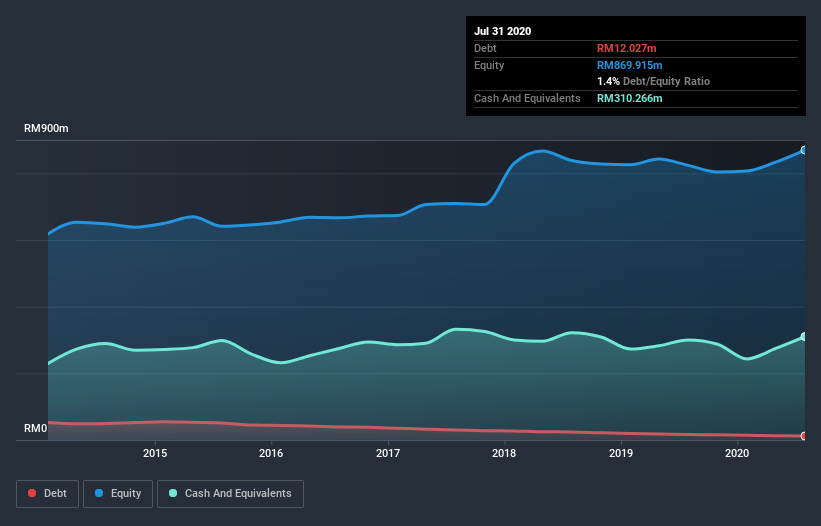This screenshot has height=526, width=821.
Task: Click the 2016 x-axis label
Action: [271, 453]
